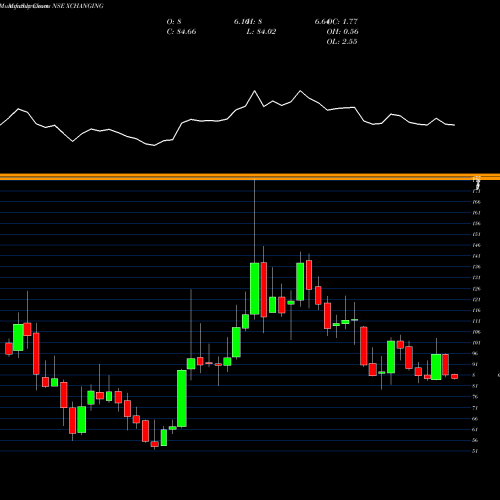
Task: Click the 81 price axis label
Action: pos(476,386)
